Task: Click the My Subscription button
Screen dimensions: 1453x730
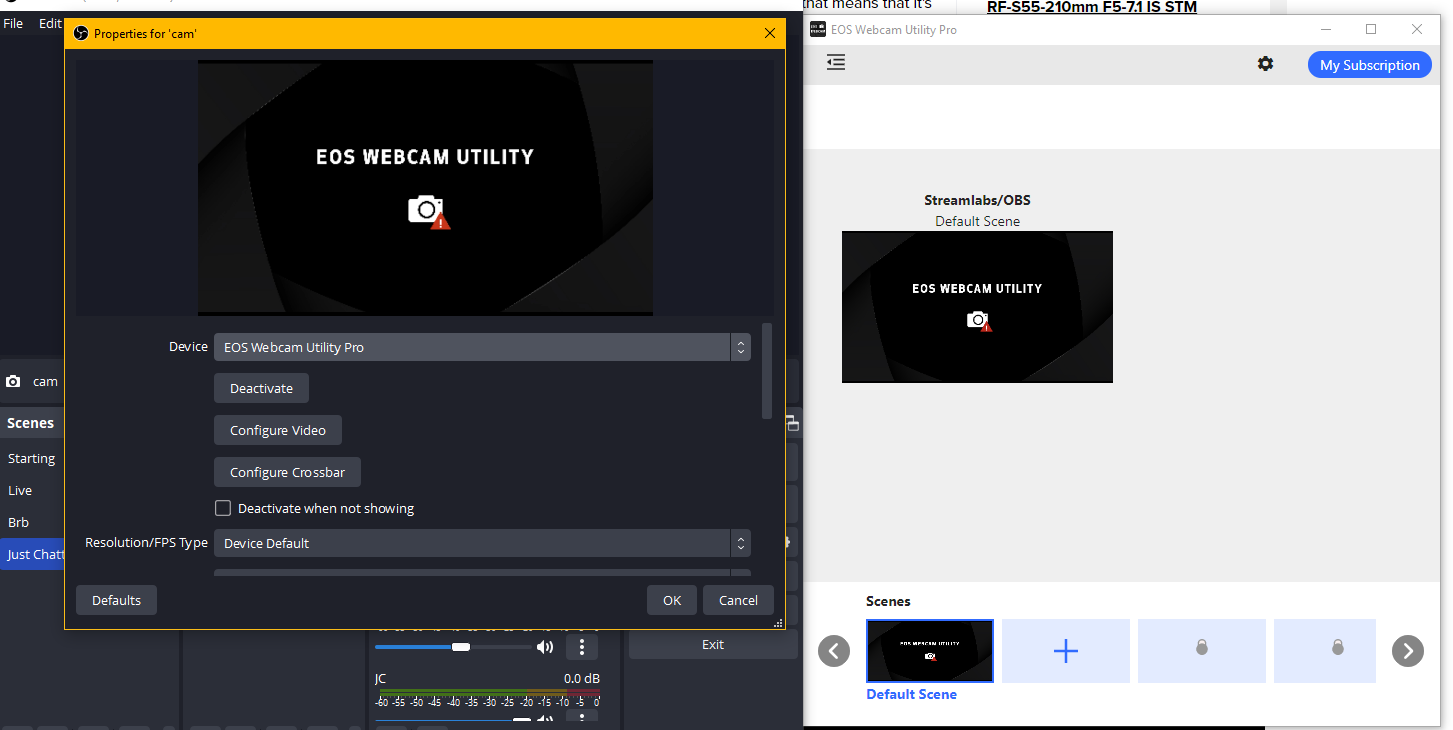Action: click(x=1369, y=65)
